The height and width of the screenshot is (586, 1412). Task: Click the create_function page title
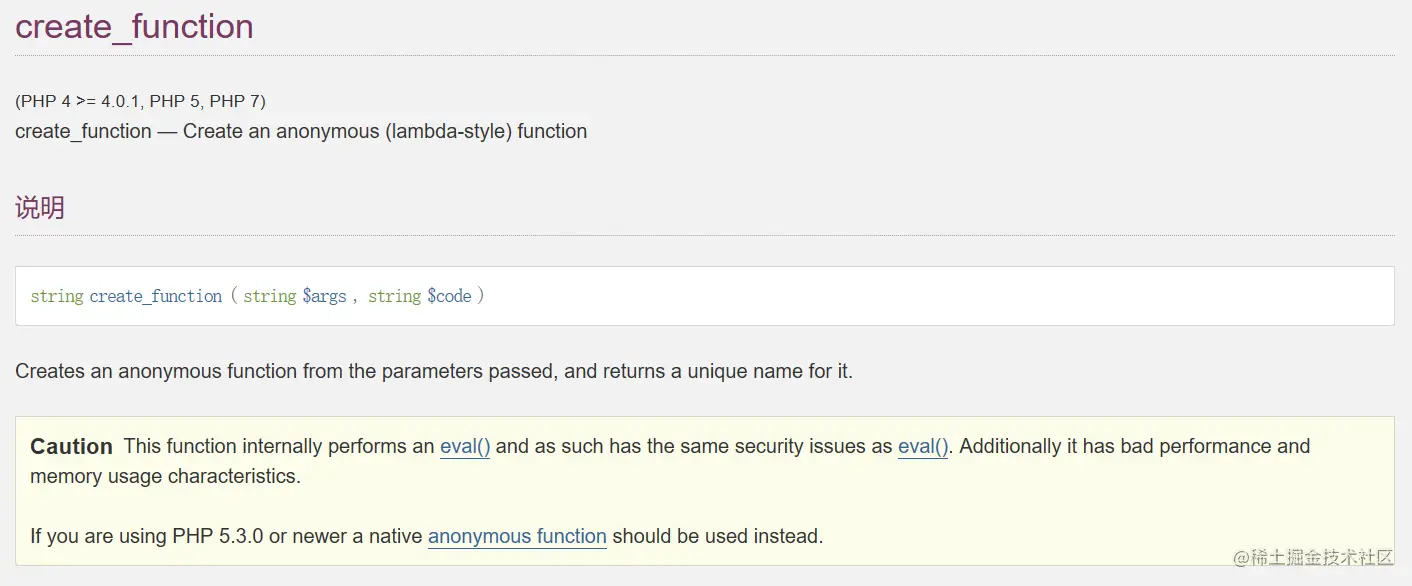(134, 27)
